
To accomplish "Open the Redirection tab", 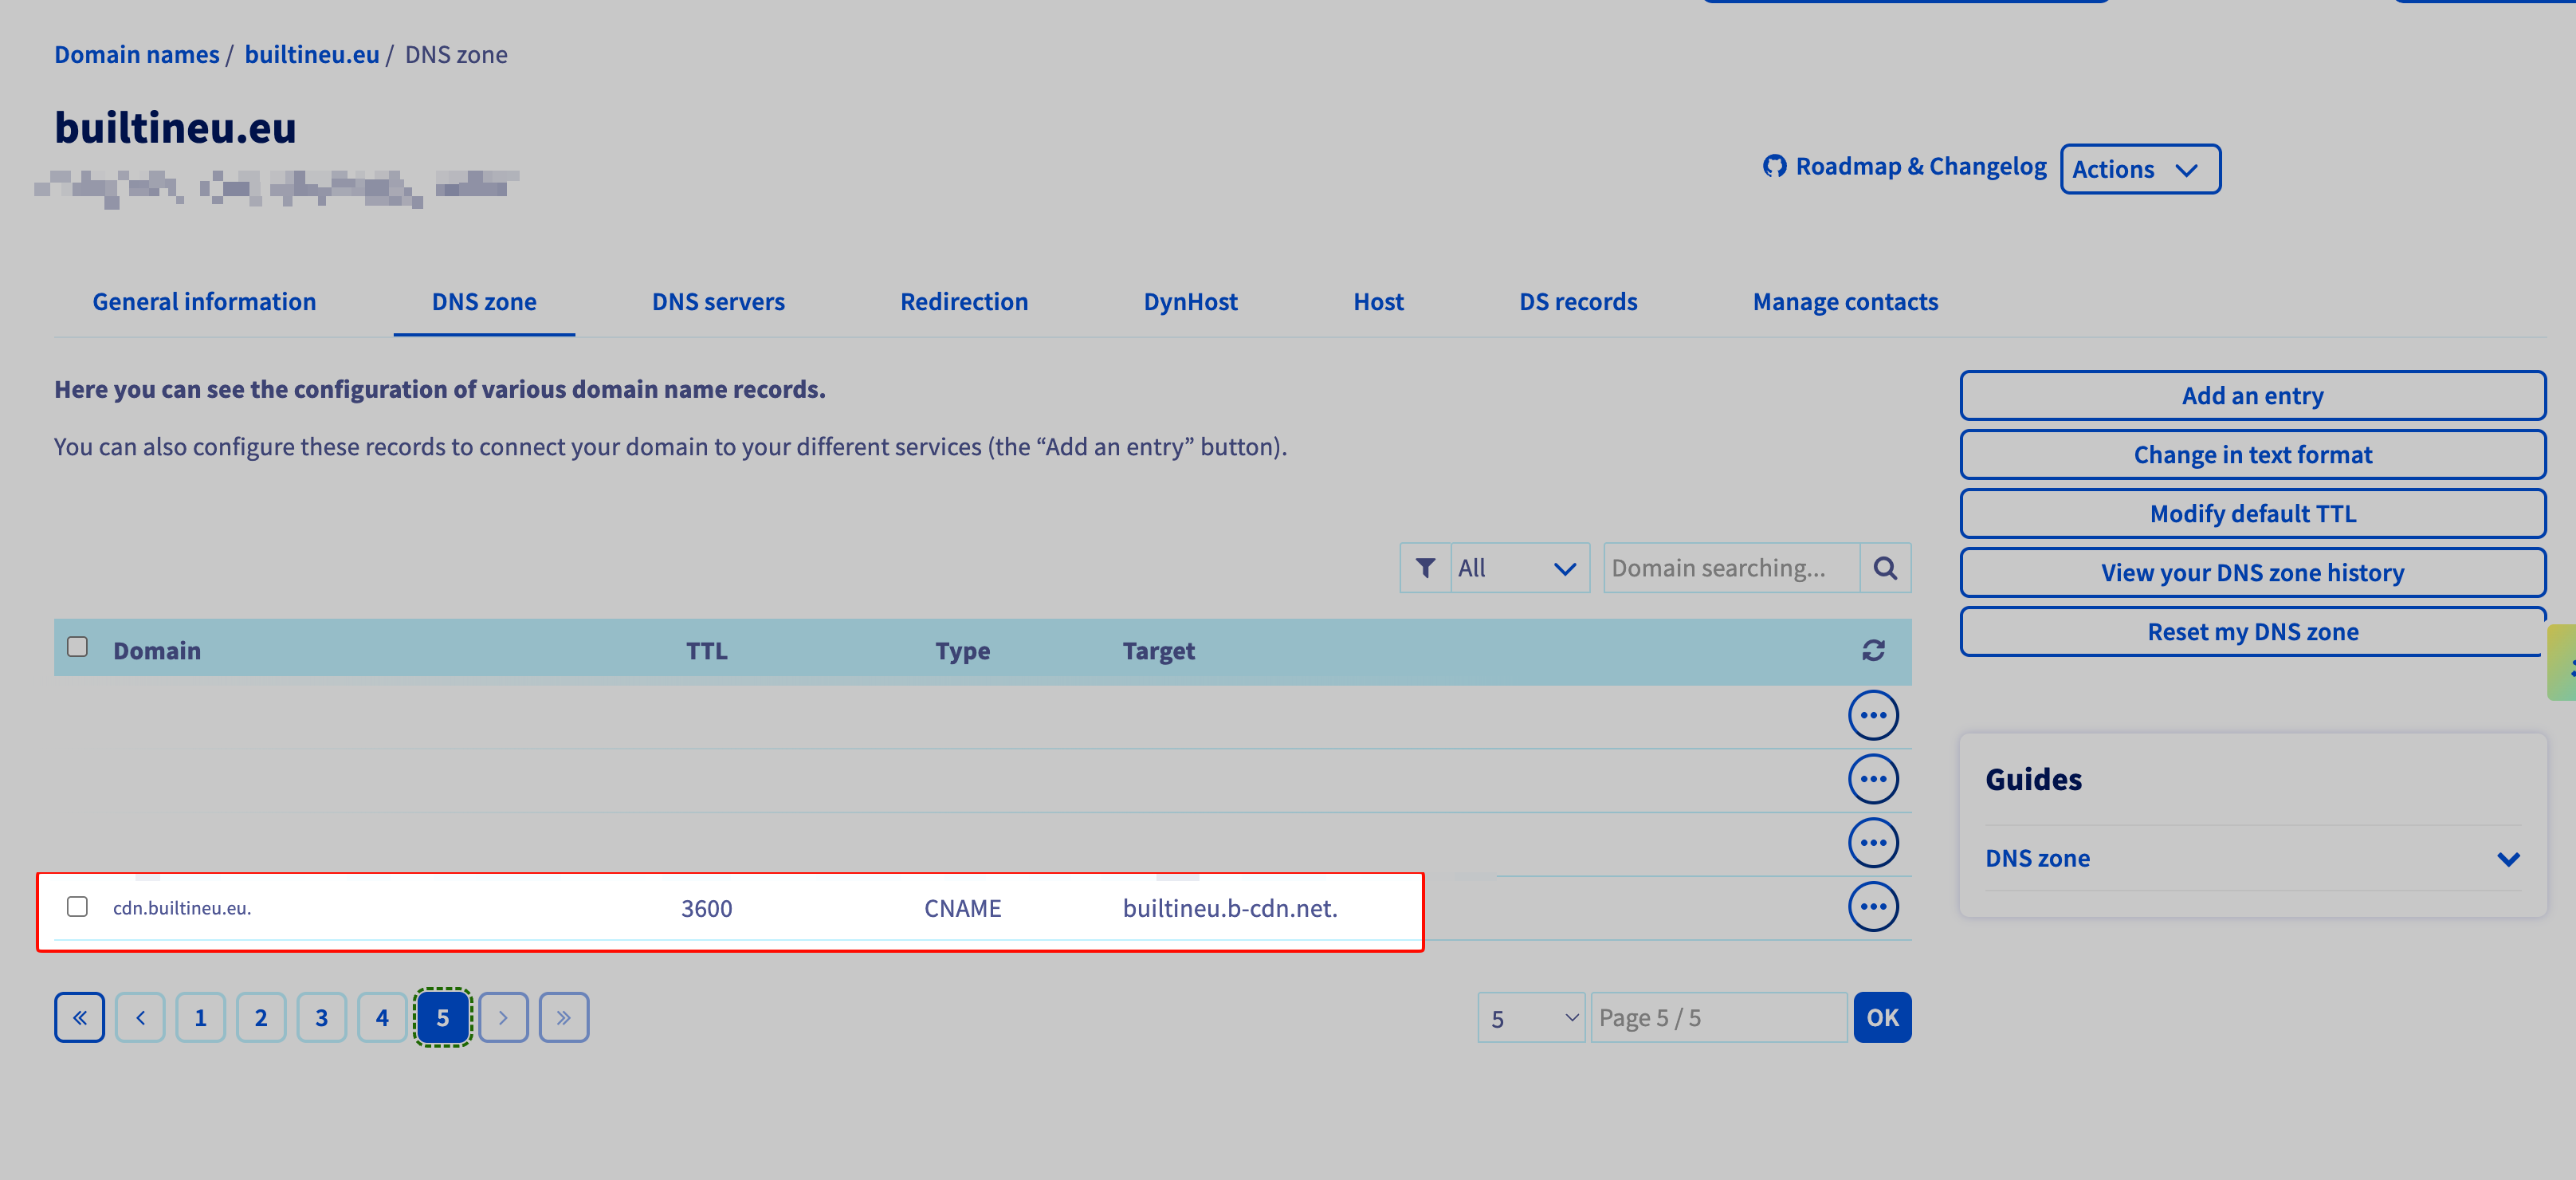I will 964,301.
